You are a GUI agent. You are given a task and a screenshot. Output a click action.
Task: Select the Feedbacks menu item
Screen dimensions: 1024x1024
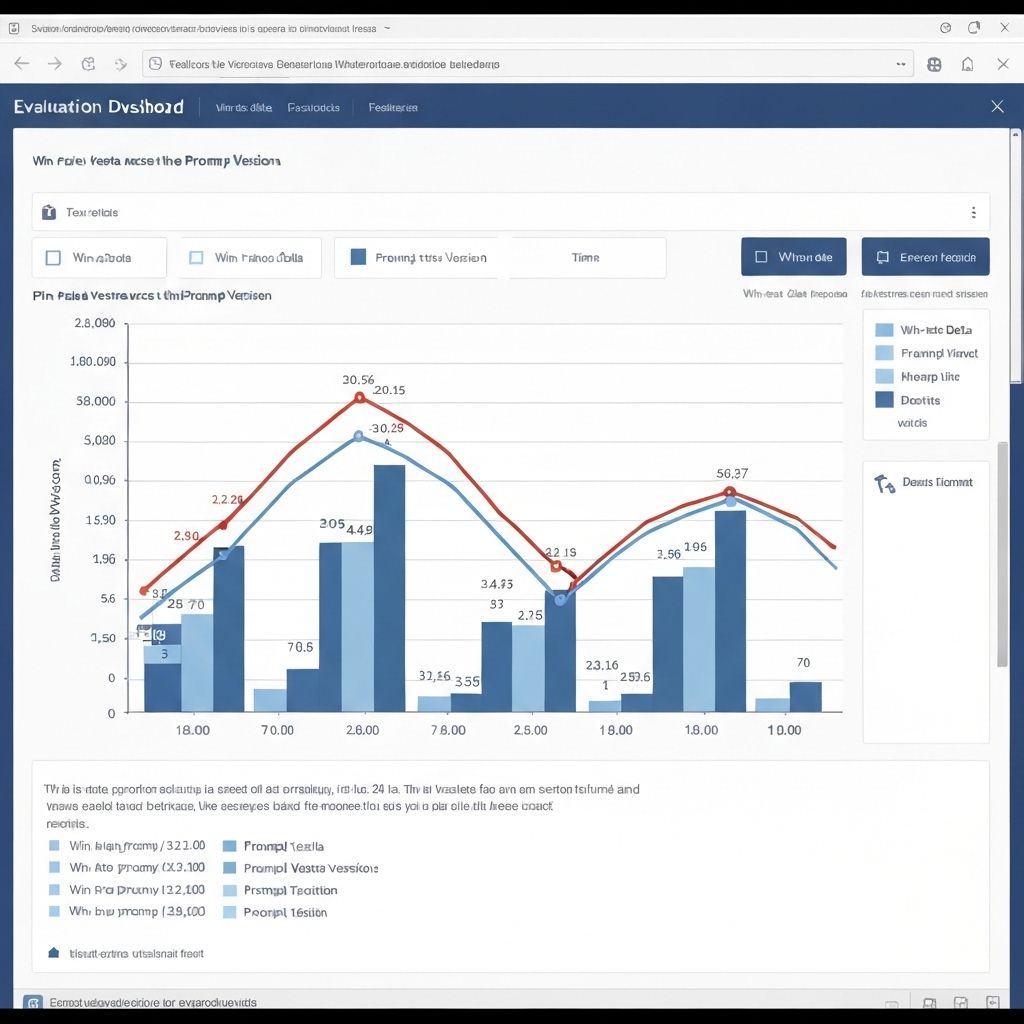(x=313, y=107)
